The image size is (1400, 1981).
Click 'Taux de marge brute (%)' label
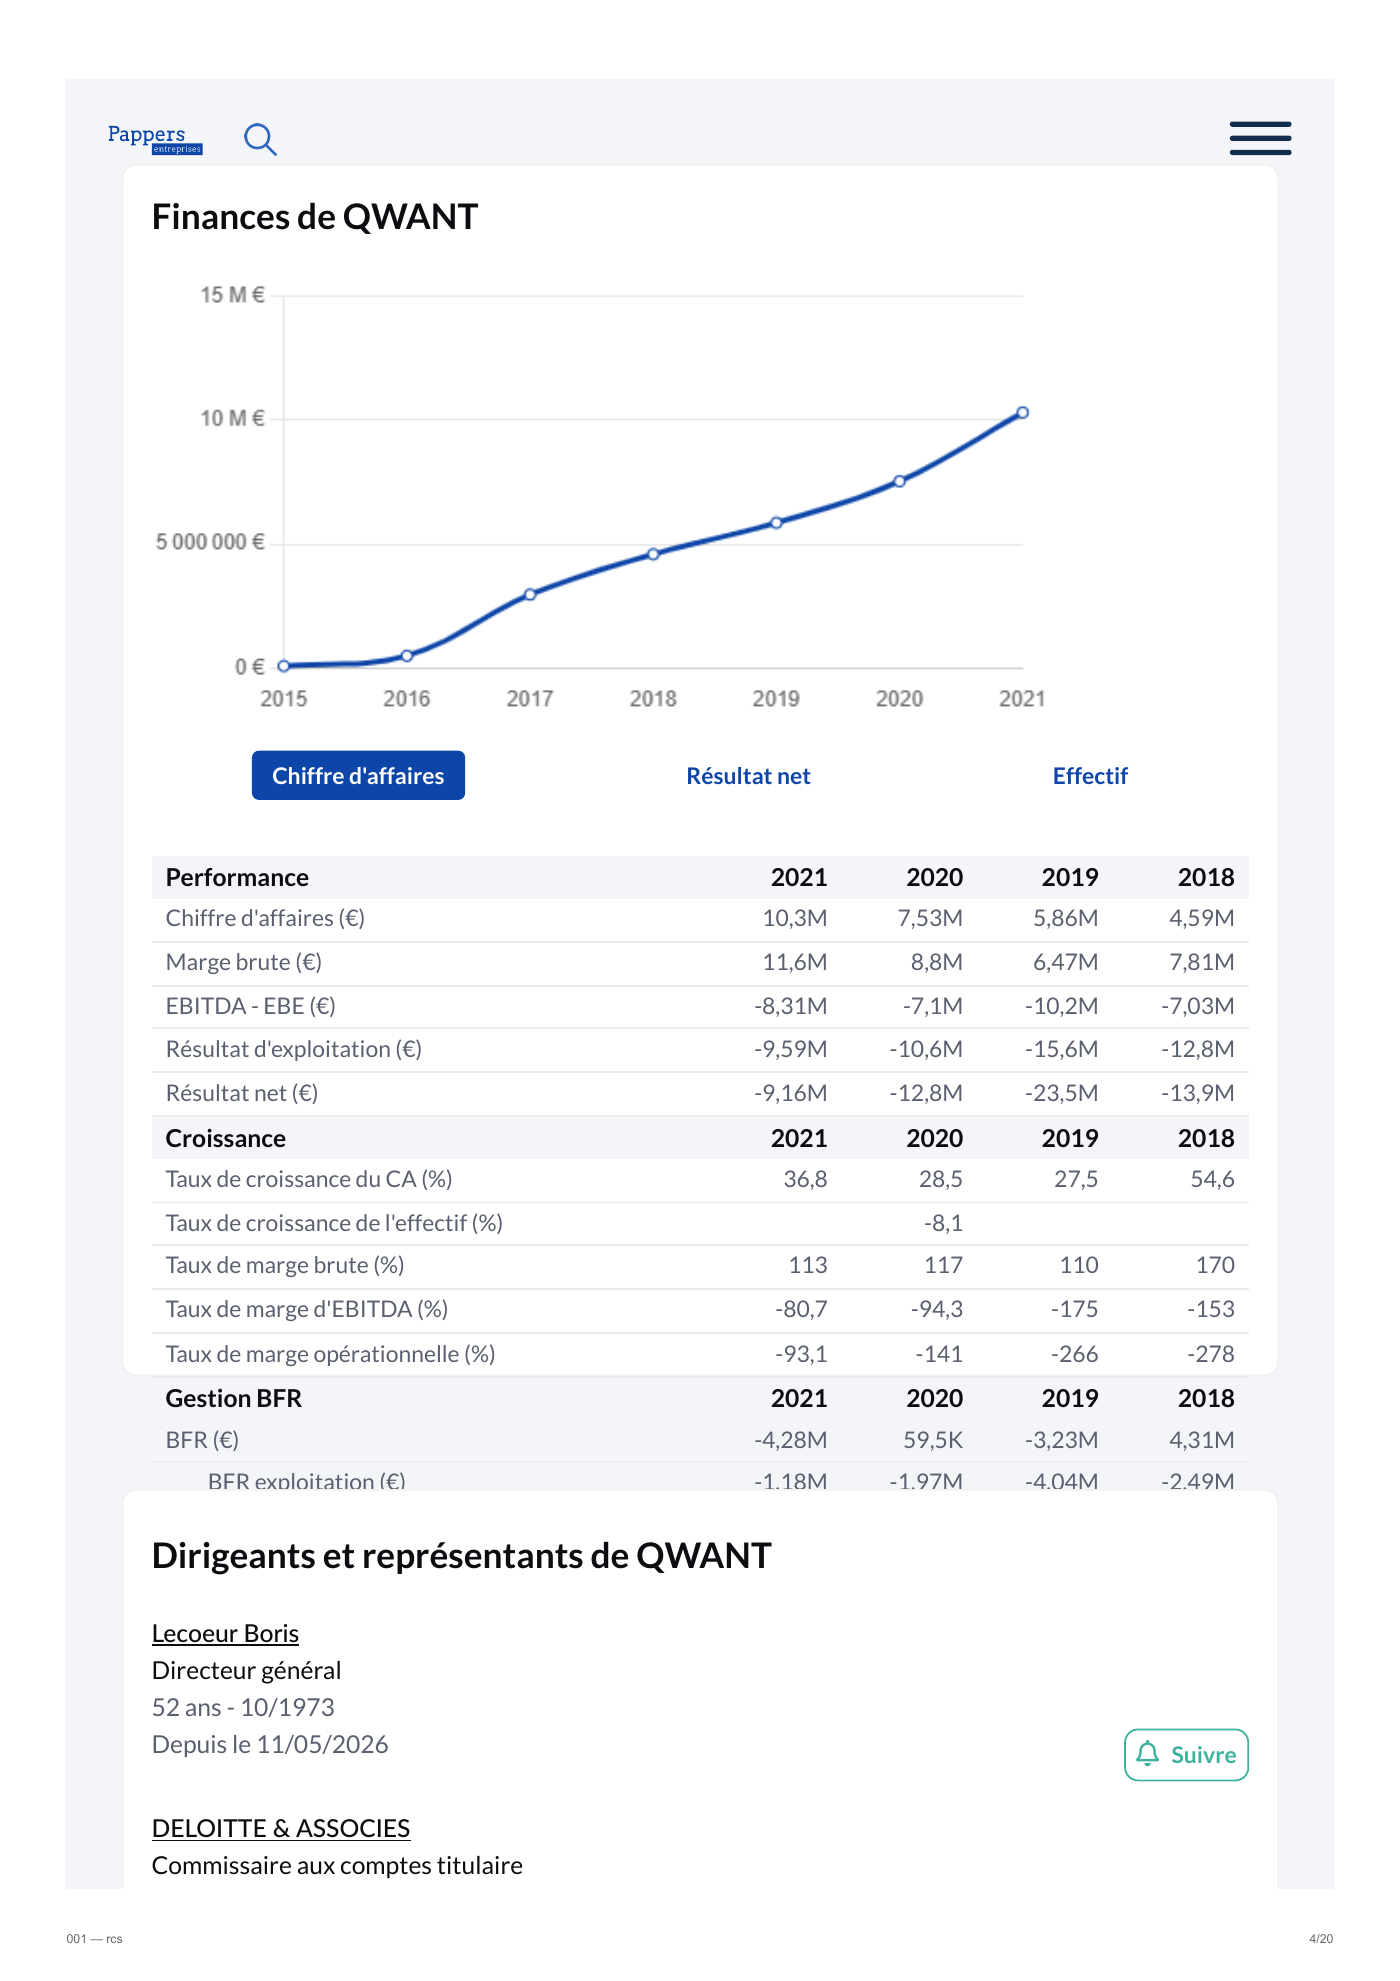pyautogui.click(x=285, y=1266)
